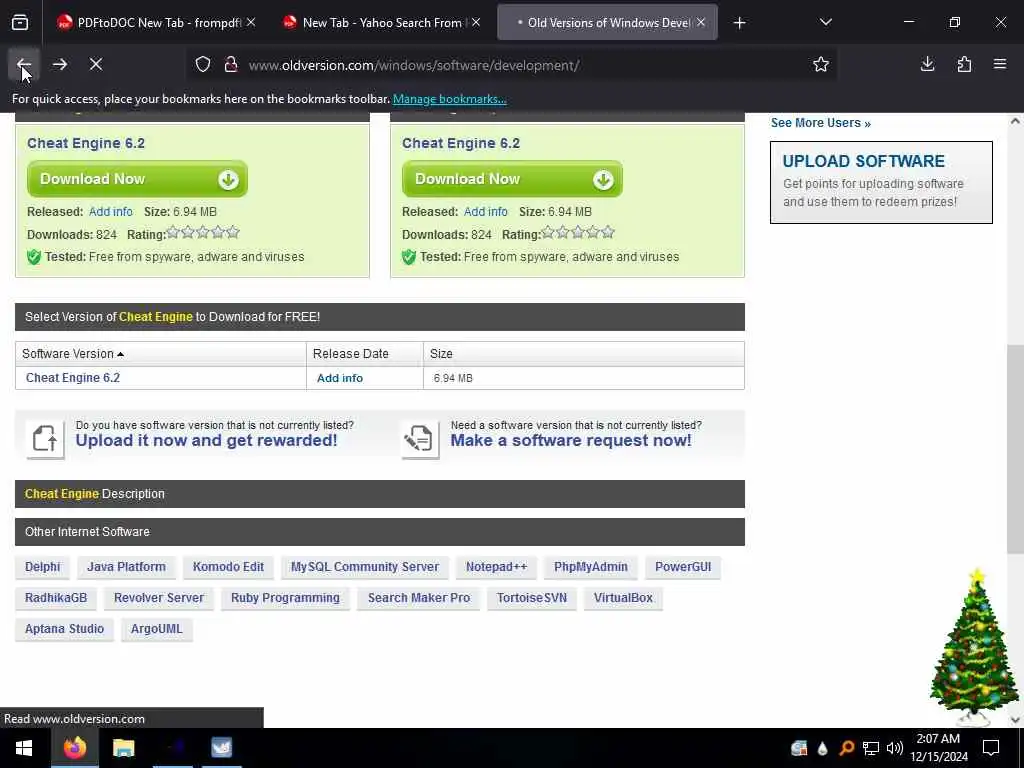Open the TortoiseSVN link
The image size is (1024, 768).
click(532, 598)
